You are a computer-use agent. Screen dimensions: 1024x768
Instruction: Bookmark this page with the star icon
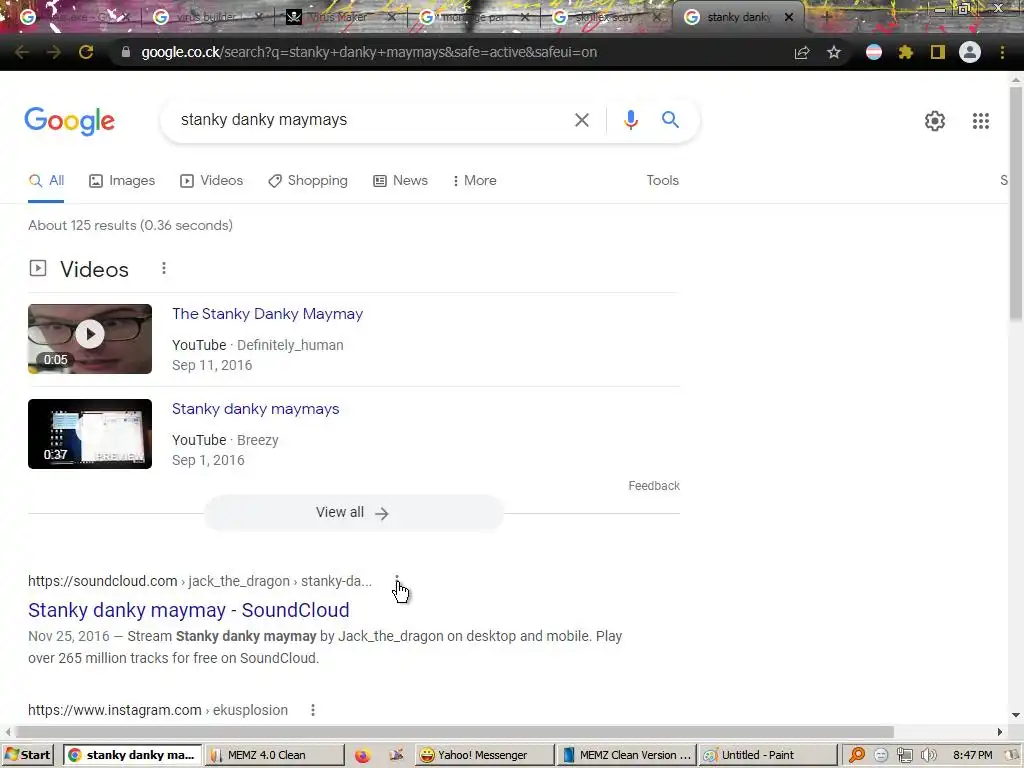pos(833,52)
